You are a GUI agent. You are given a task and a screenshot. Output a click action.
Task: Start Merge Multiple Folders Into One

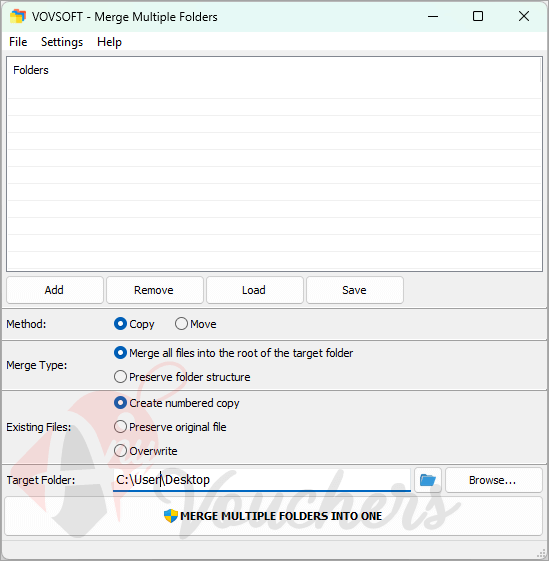pos(274,516)
